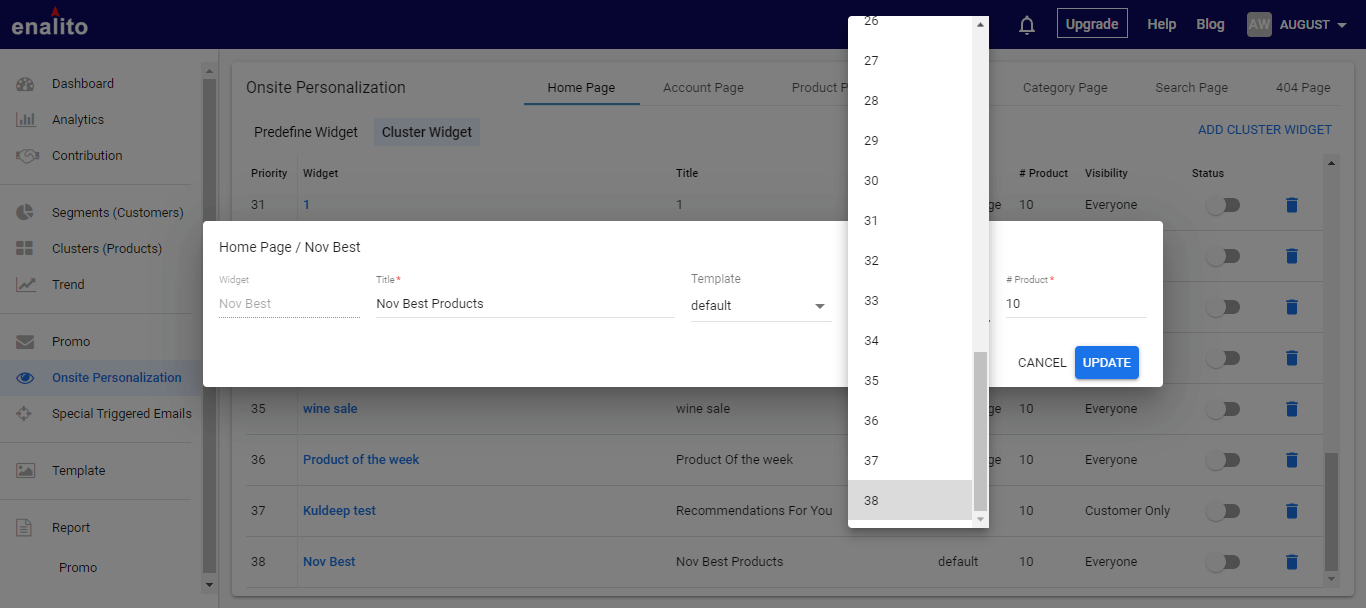Switch to the Account Page tab

click(x=703, y=88)
